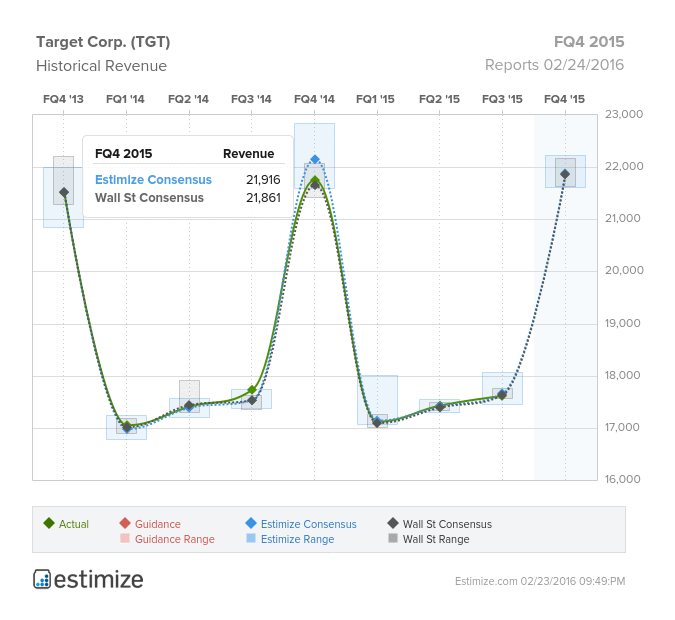
Task: Click the 20,000 axis label
Action: pos(624,270)
